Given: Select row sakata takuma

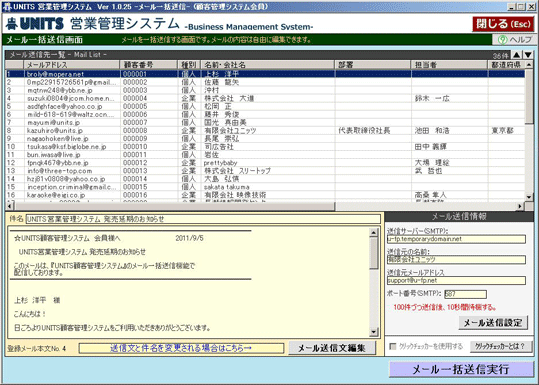Looking at the screenshot, I should click(x=265, y=187).
